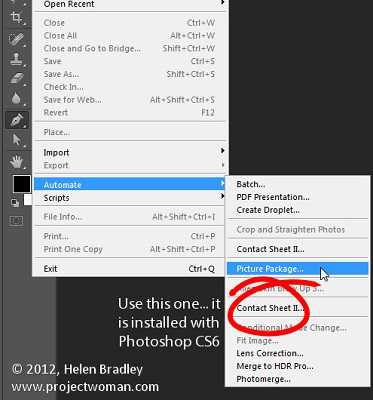Open Lens Correction from Automate submenu
Viewport: 373px width, 400px height.
298,353
